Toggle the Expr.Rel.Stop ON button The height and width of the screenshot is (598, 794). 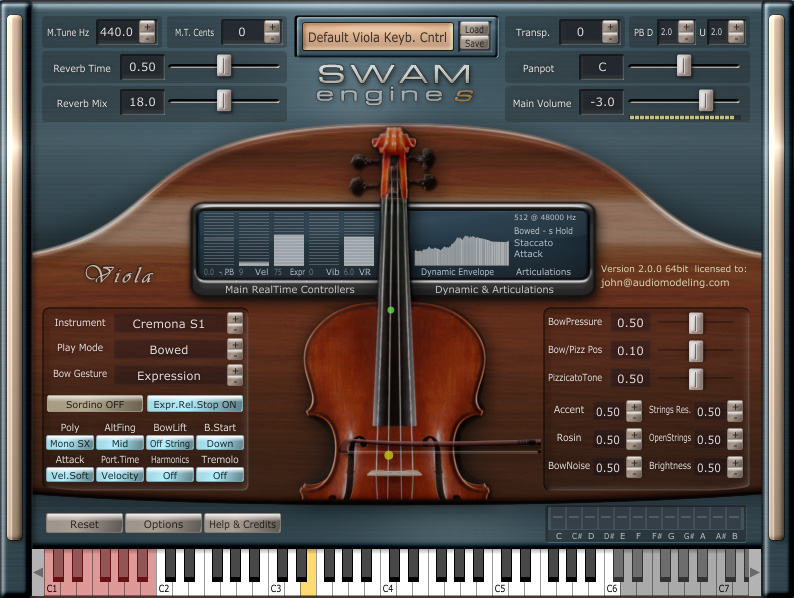(194, 404)
